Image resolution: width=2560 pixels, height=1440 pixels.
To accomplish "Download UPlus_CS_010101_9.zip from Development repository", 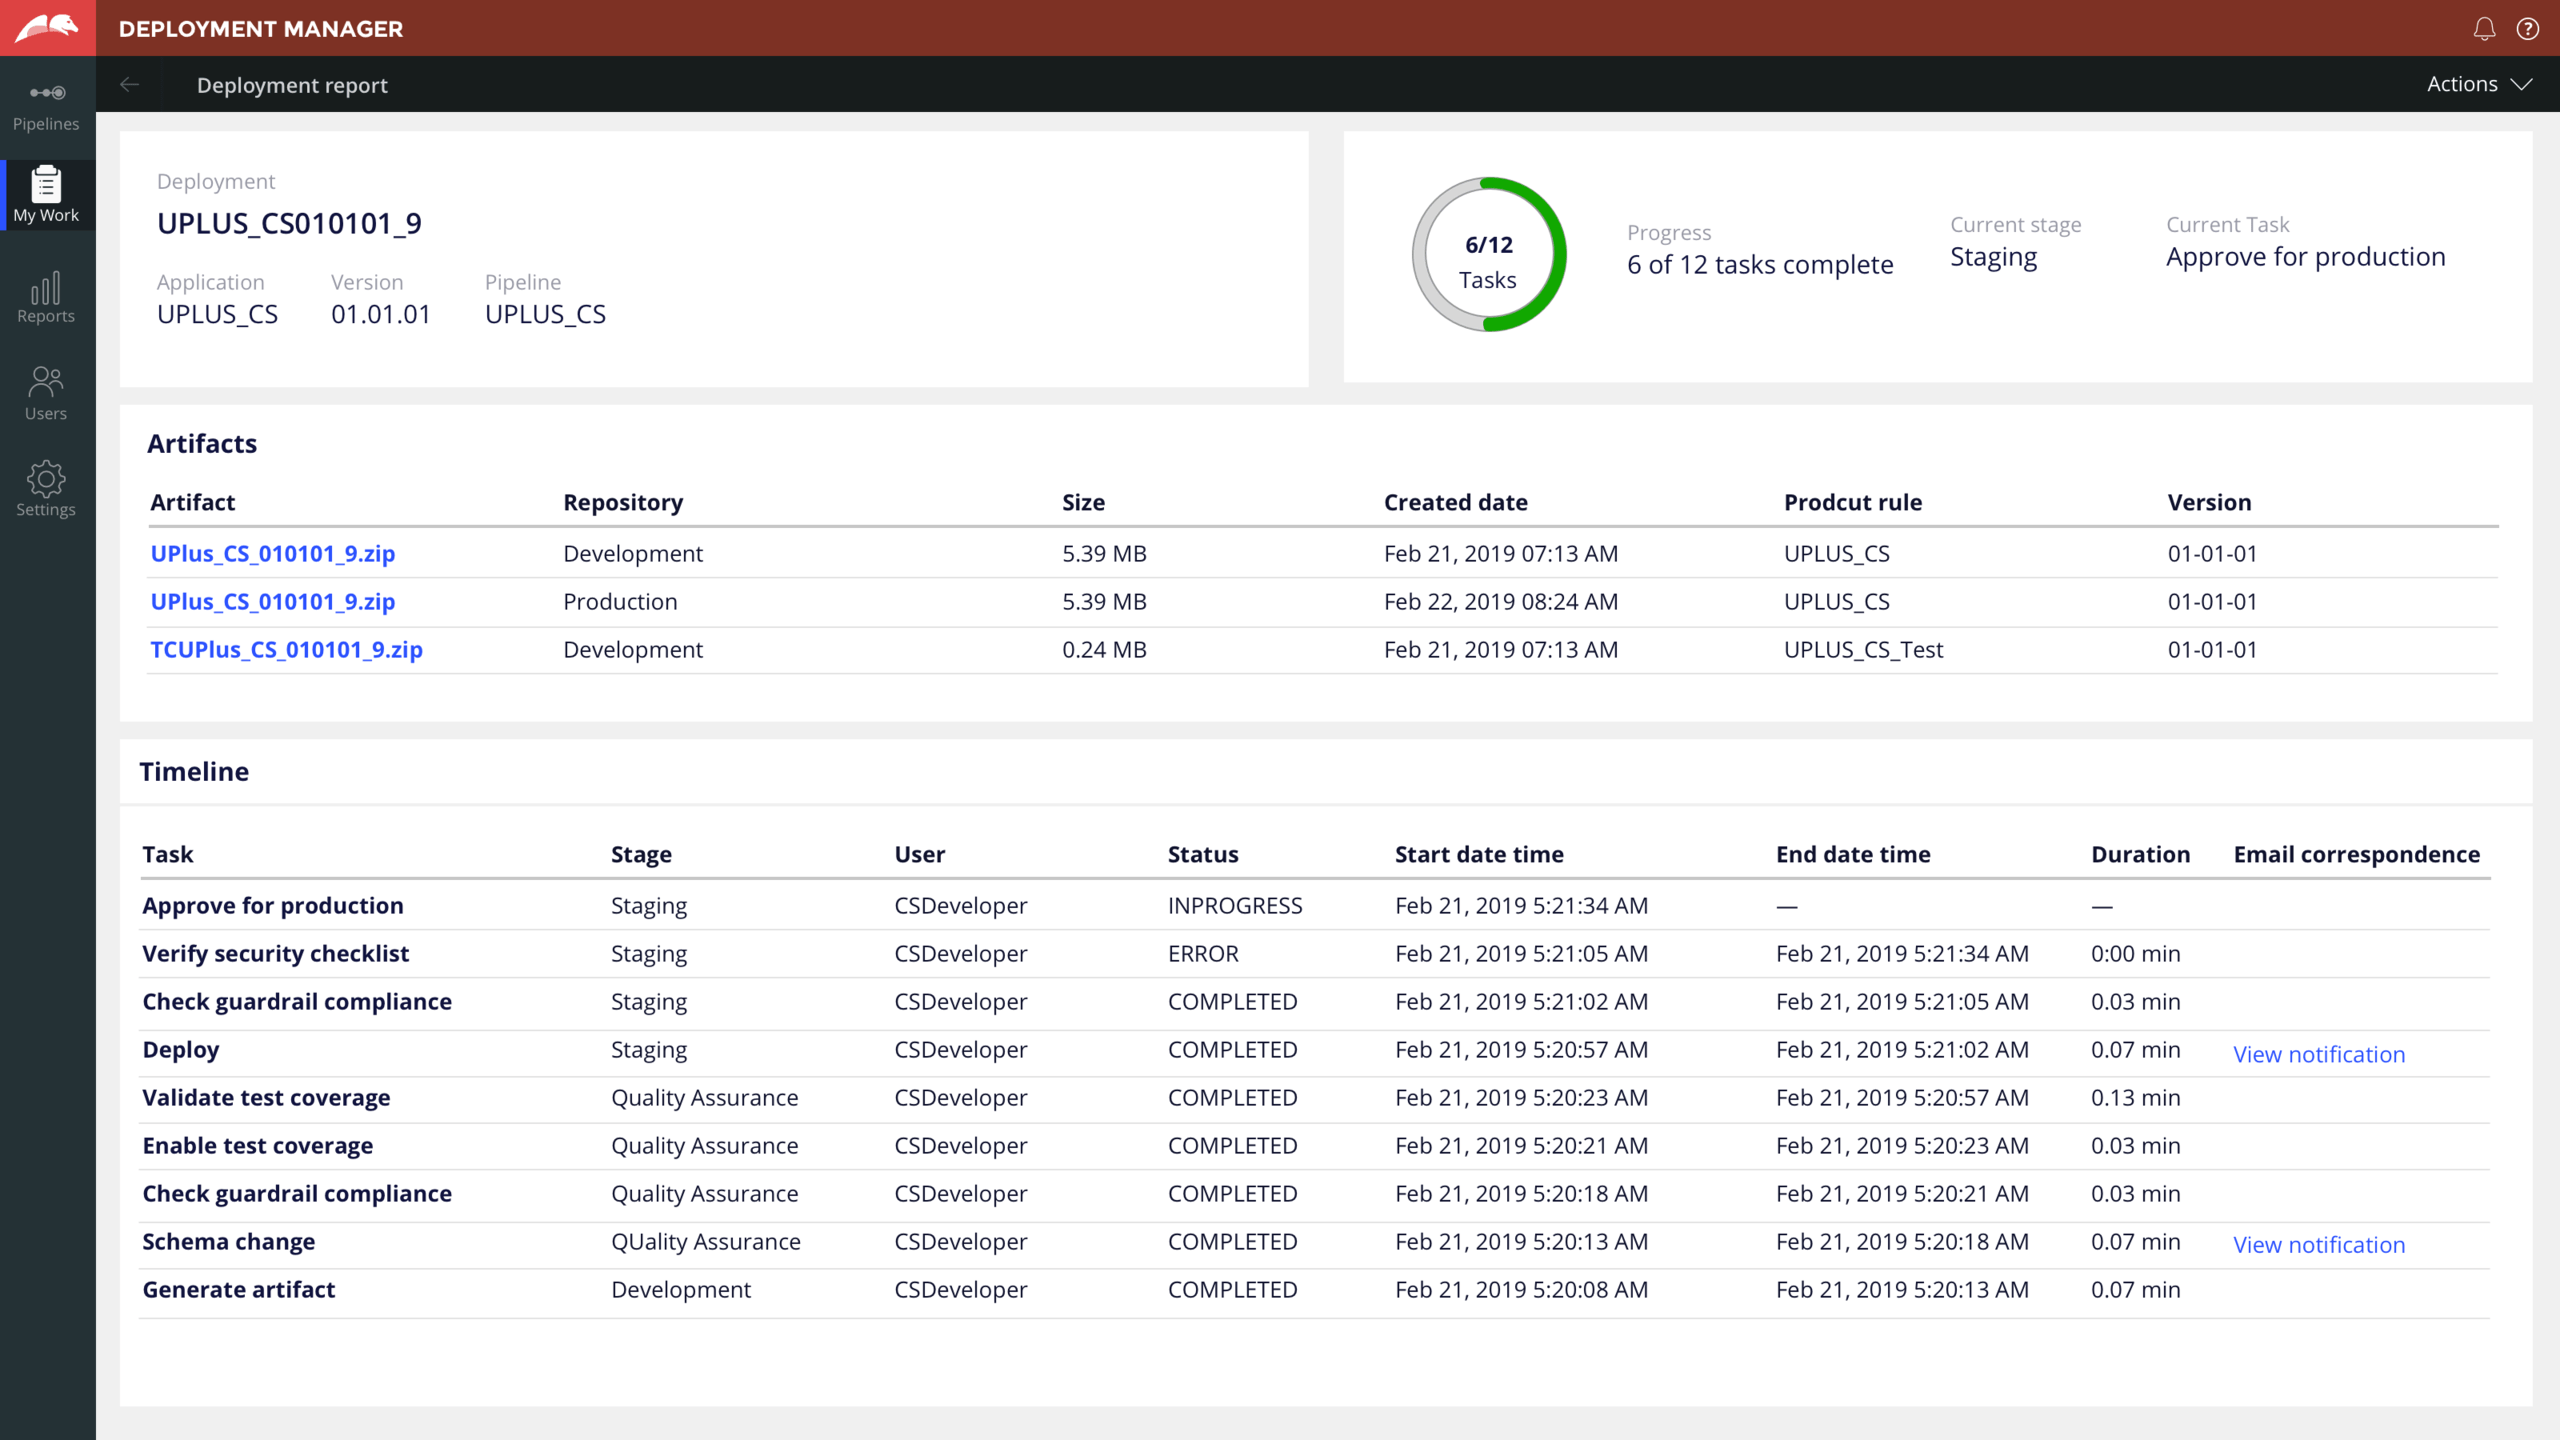I will pyautogui.click(x=272, y=554).
